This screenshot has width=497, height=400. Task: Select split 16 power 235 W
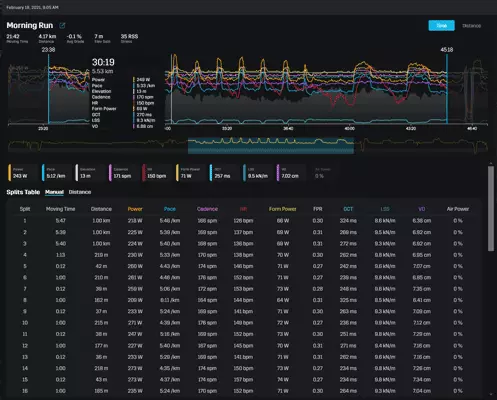click(135, 391)
